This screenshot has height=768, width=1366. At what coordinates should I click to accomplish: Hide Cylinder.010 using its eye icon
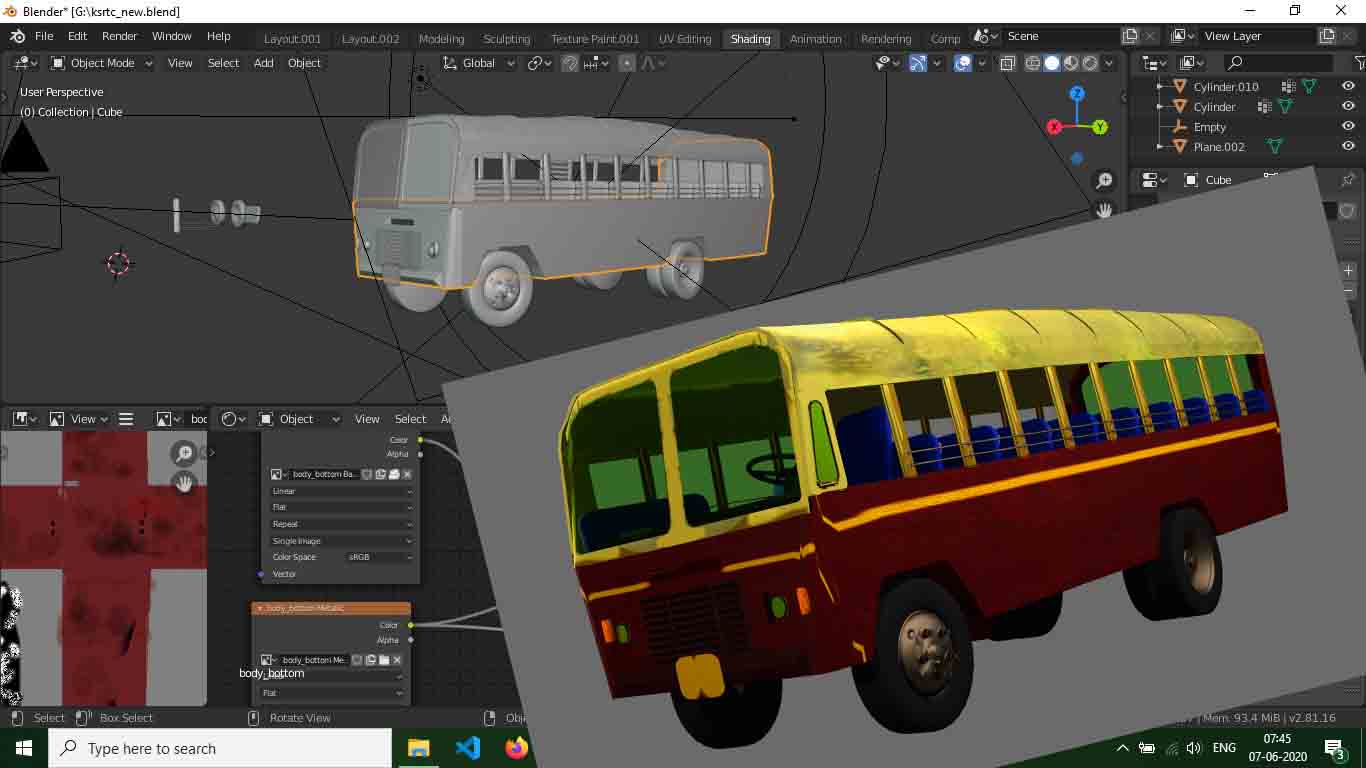pos(1348,87)
